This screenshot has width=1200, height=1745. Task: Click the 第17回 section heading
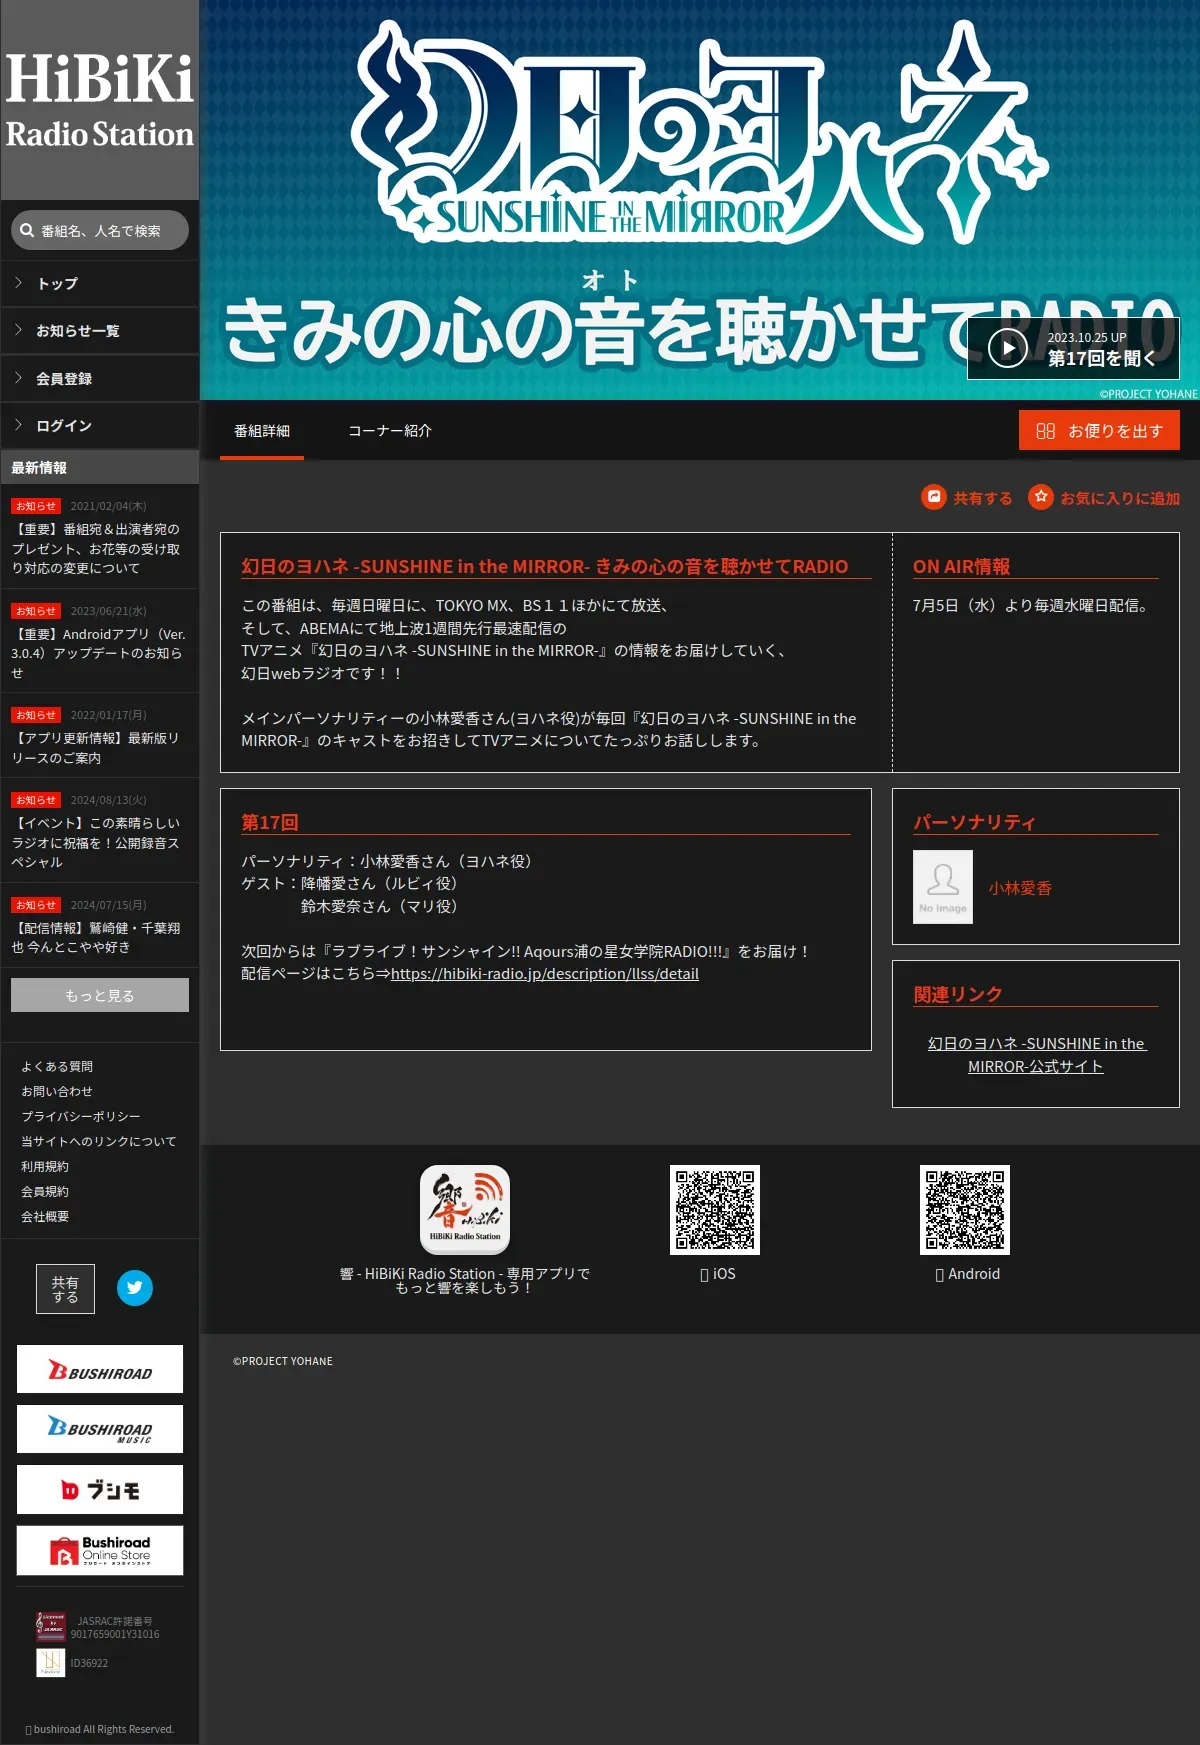[270, 823]
